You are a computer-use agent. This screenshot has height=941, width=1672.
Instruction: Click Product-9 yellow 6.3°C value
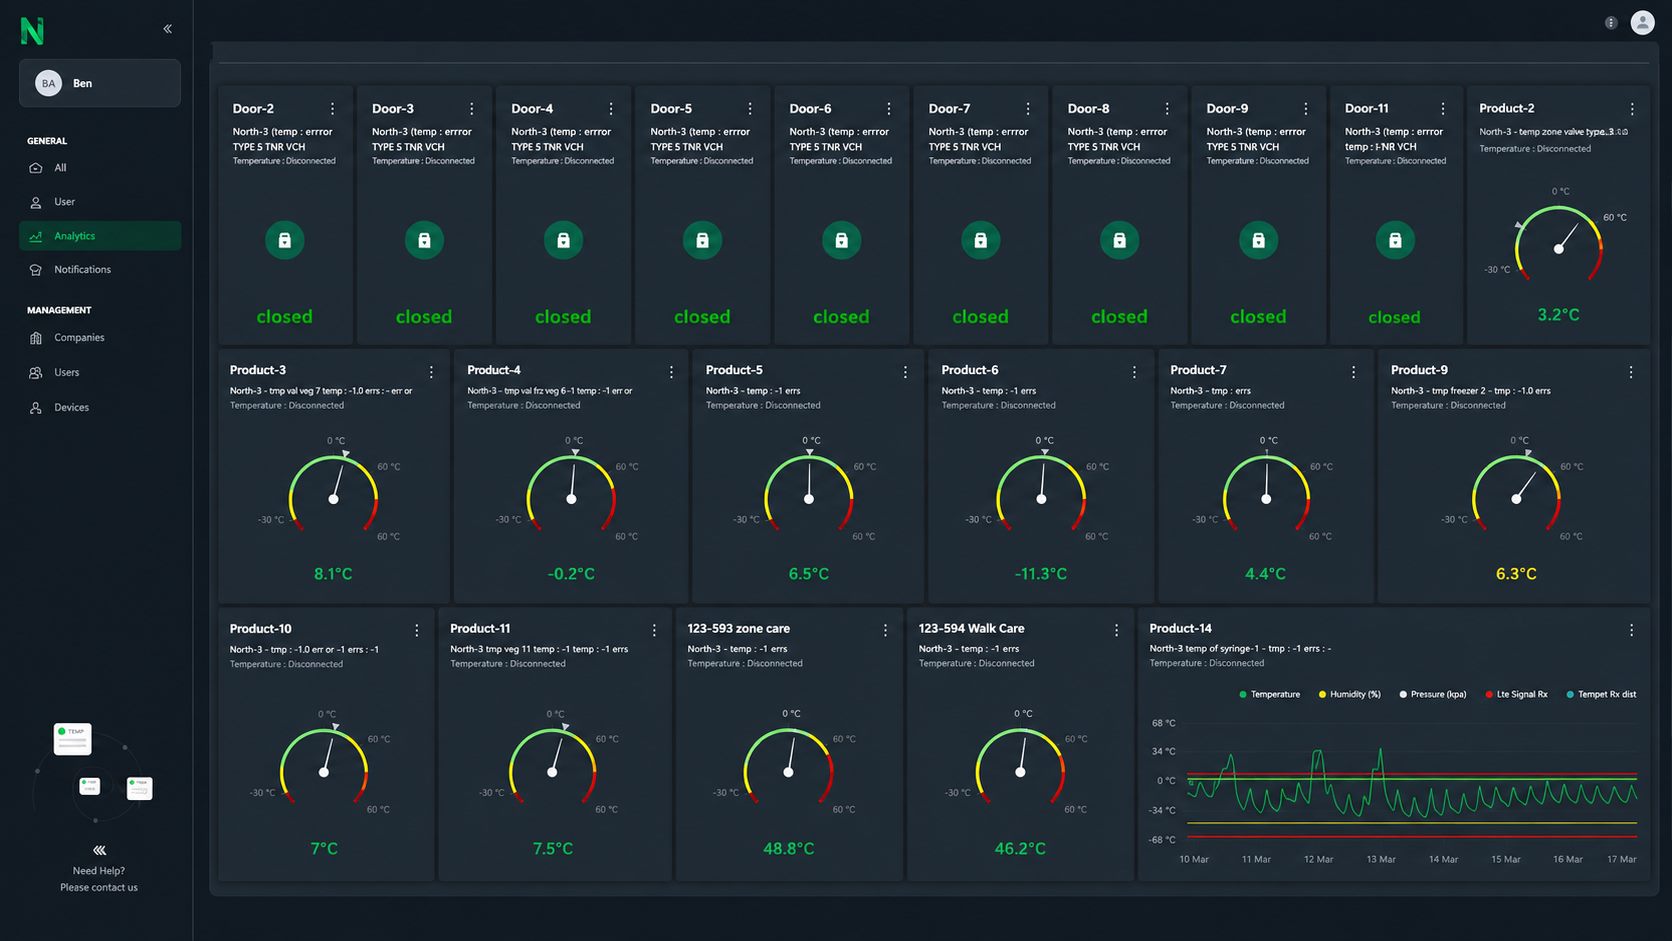pyautogui.click(x=1516, y=574)
